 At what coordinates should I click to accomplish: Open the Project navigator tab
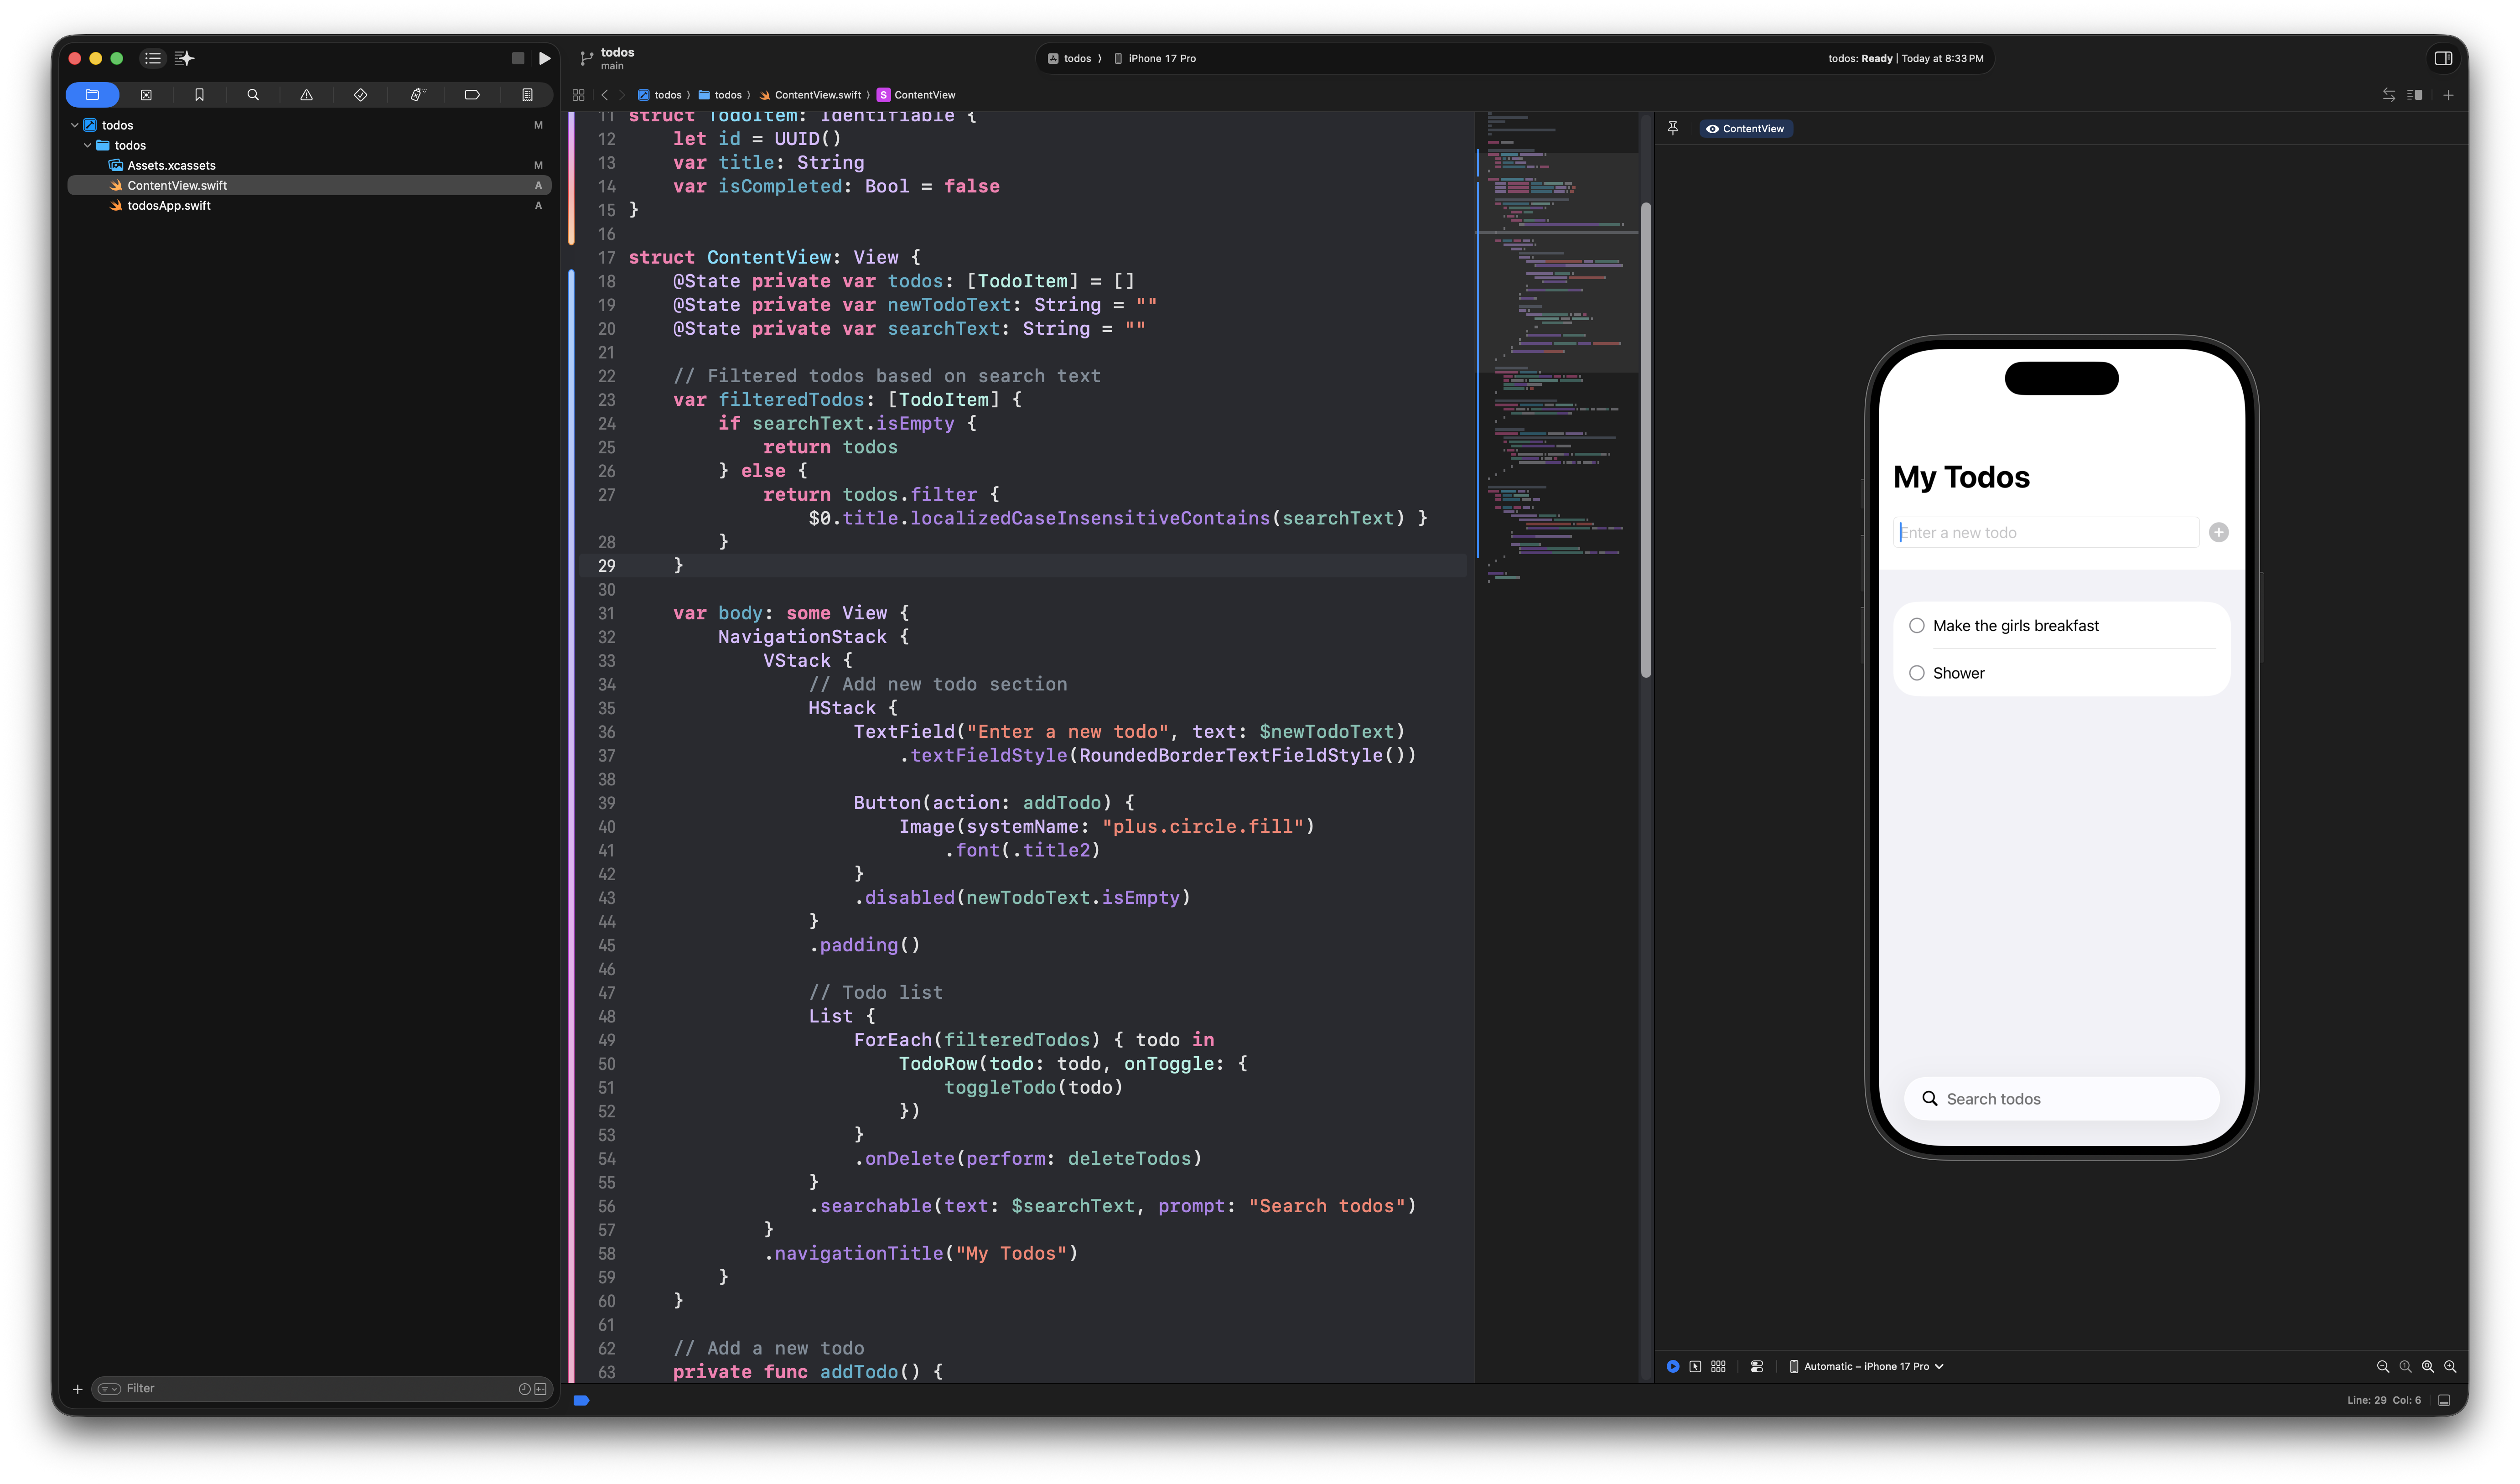[x=92, y=95]
